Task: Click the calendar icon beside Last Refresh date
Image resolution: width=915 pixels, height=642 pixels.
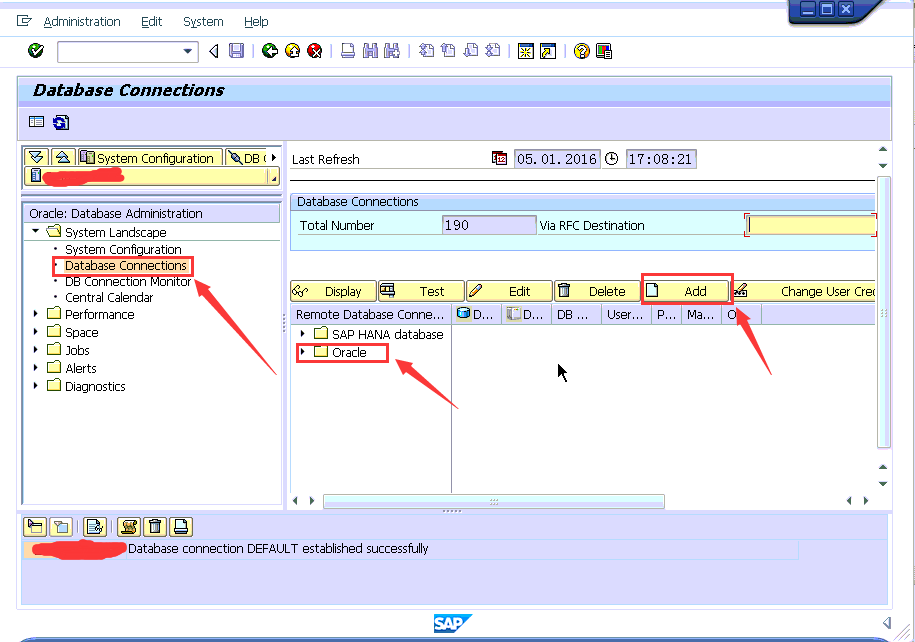Action: click(500, 158)
